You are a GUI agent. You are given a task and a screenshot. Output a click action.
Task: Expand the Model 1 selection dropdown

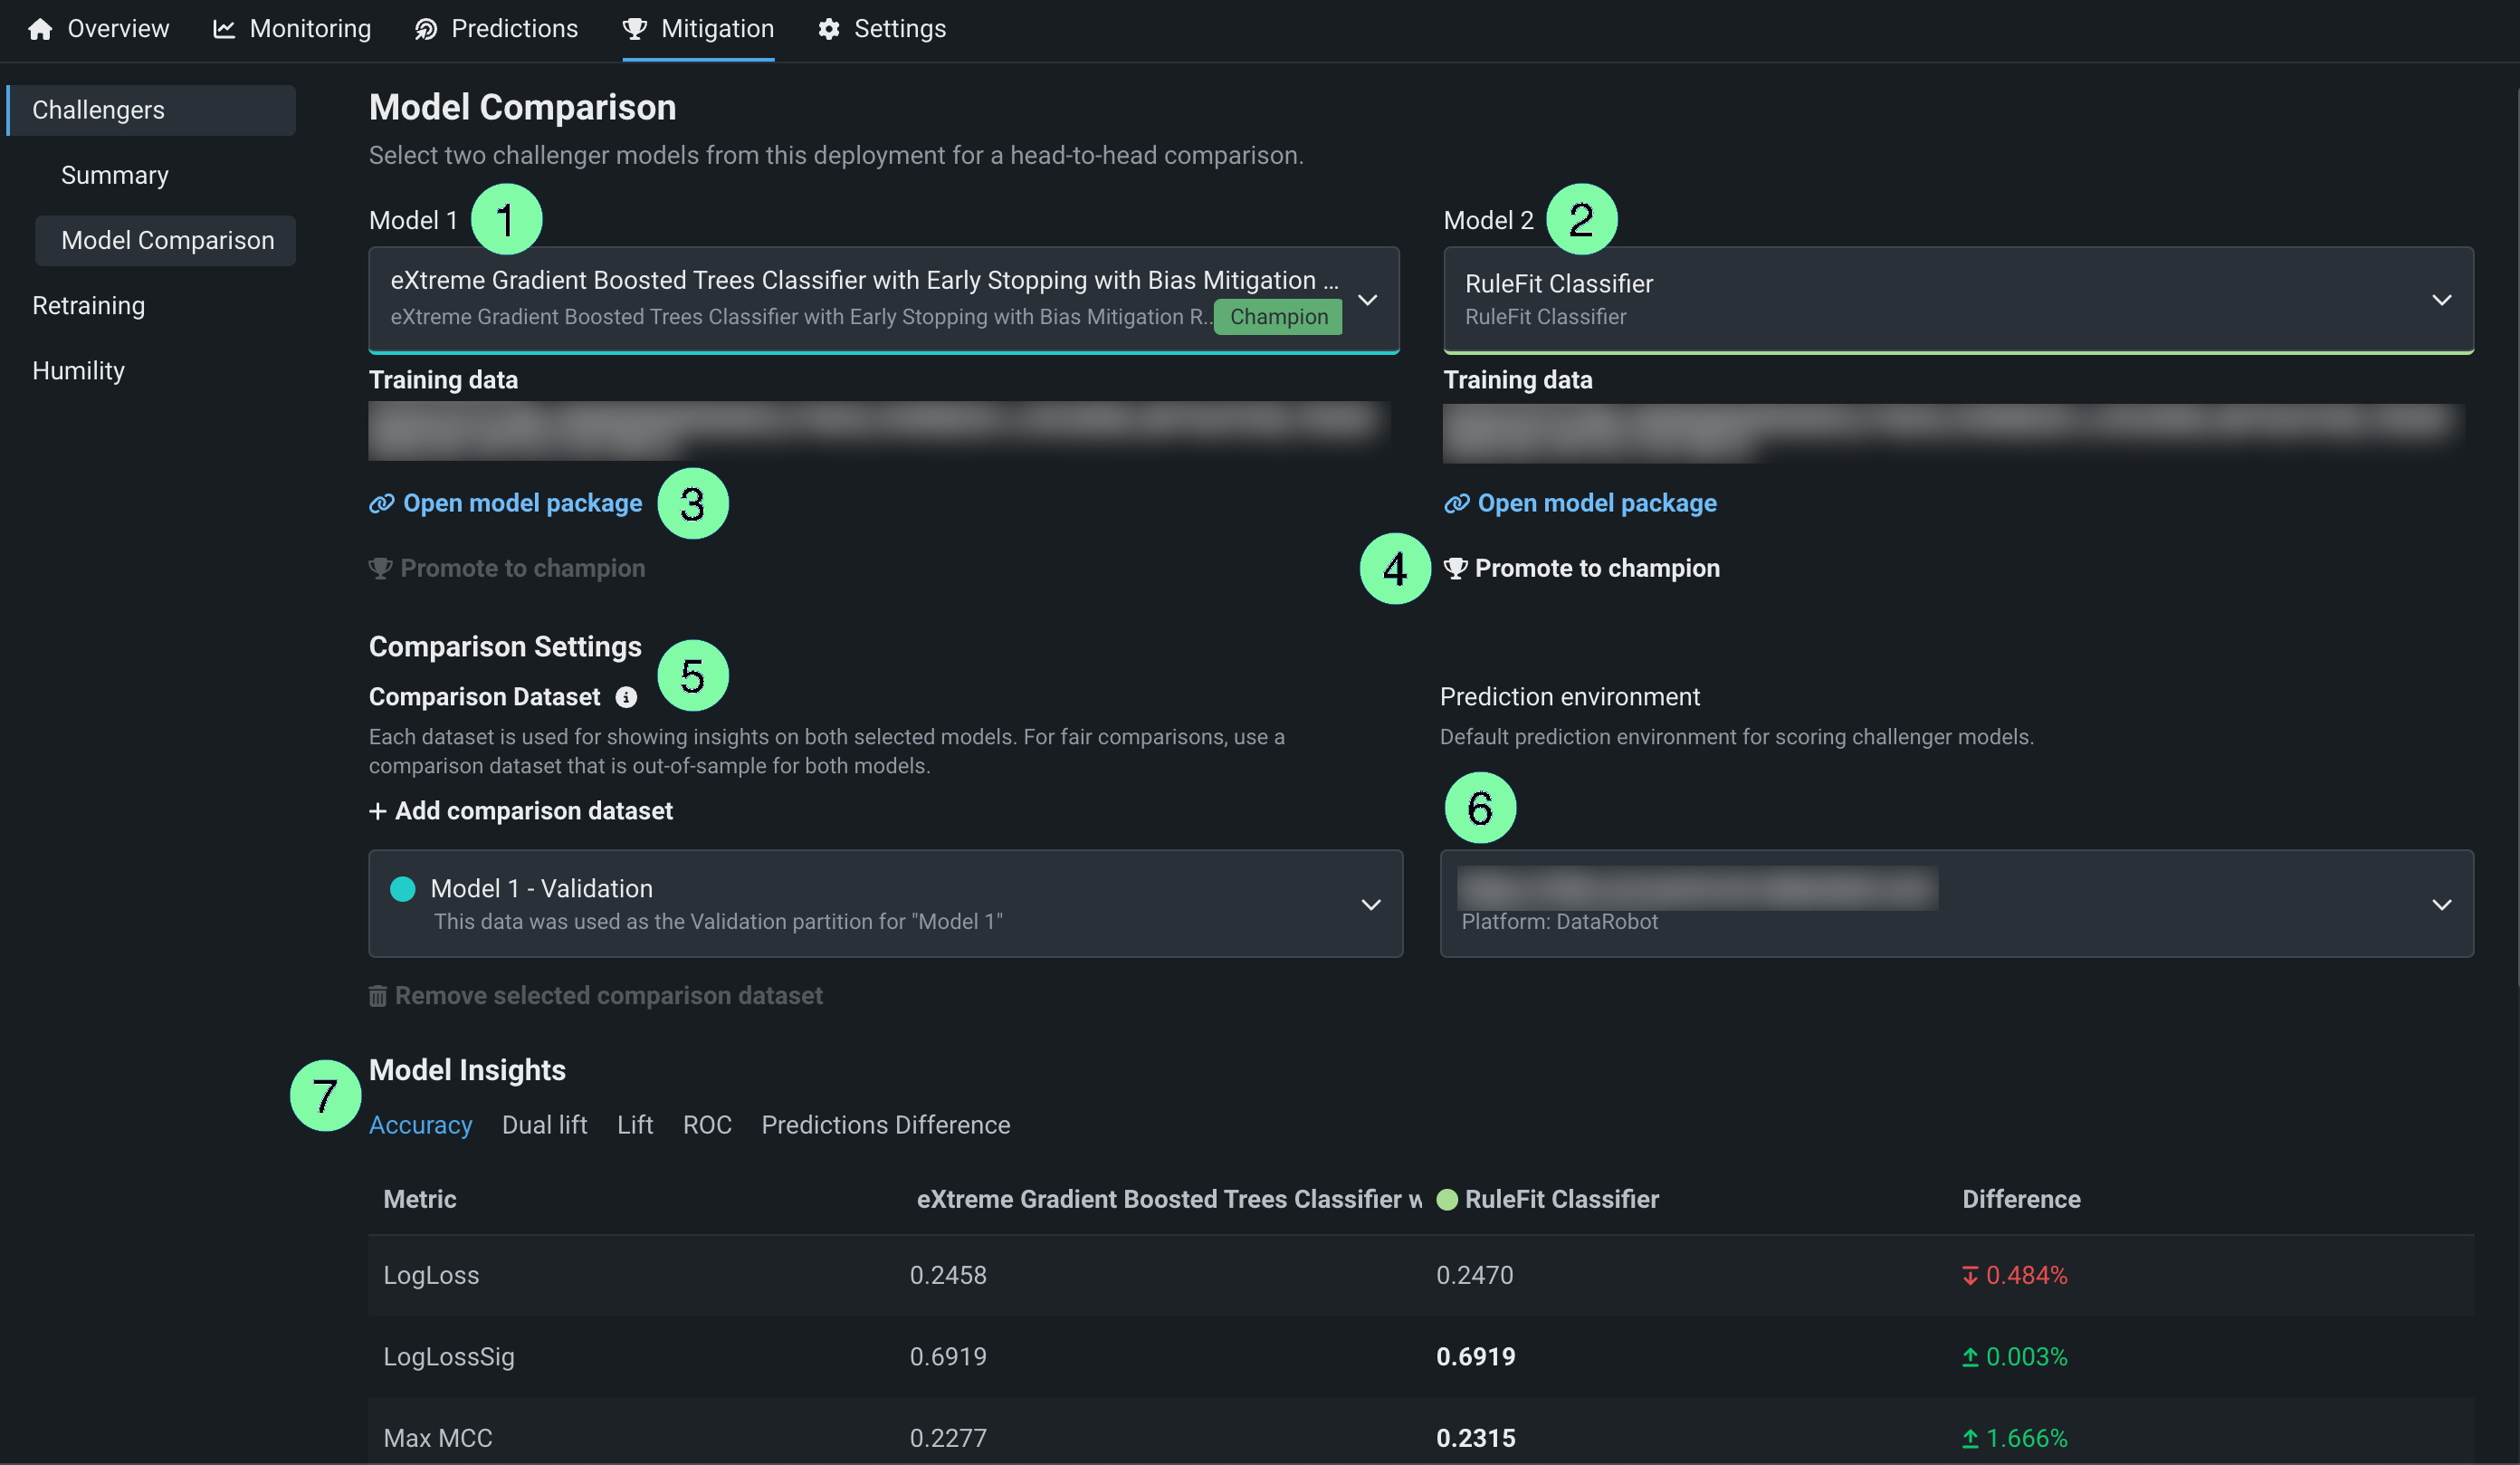click(x=1367, y=300)
